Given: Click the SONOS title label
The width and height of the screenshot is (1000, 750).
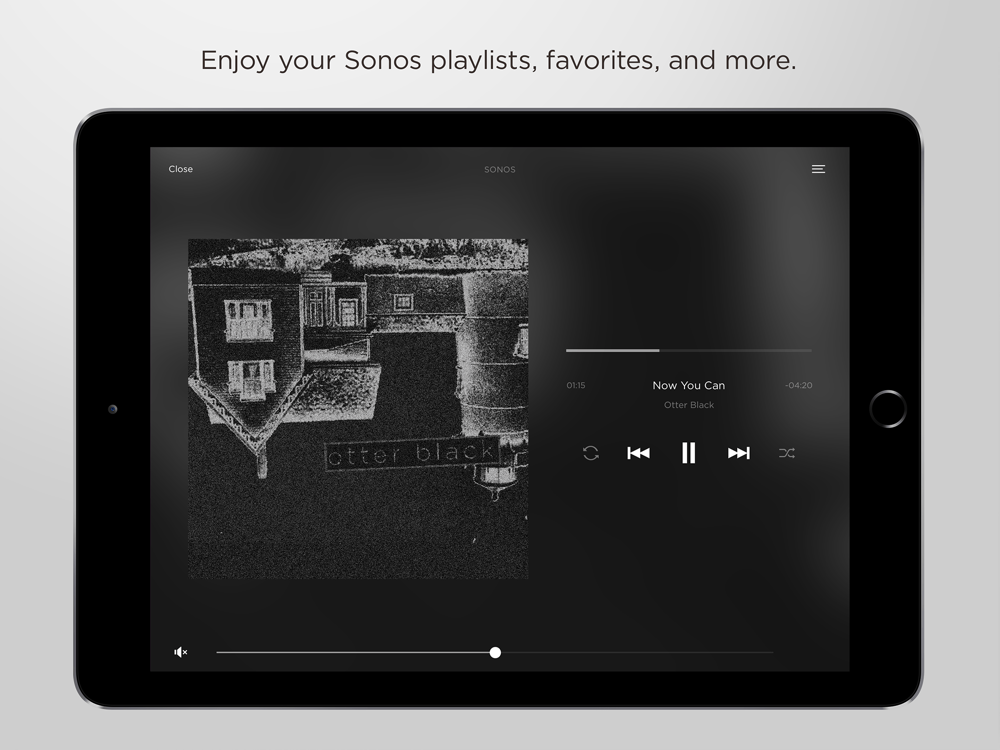Looking at the screenshot, I should coord(499,170).
